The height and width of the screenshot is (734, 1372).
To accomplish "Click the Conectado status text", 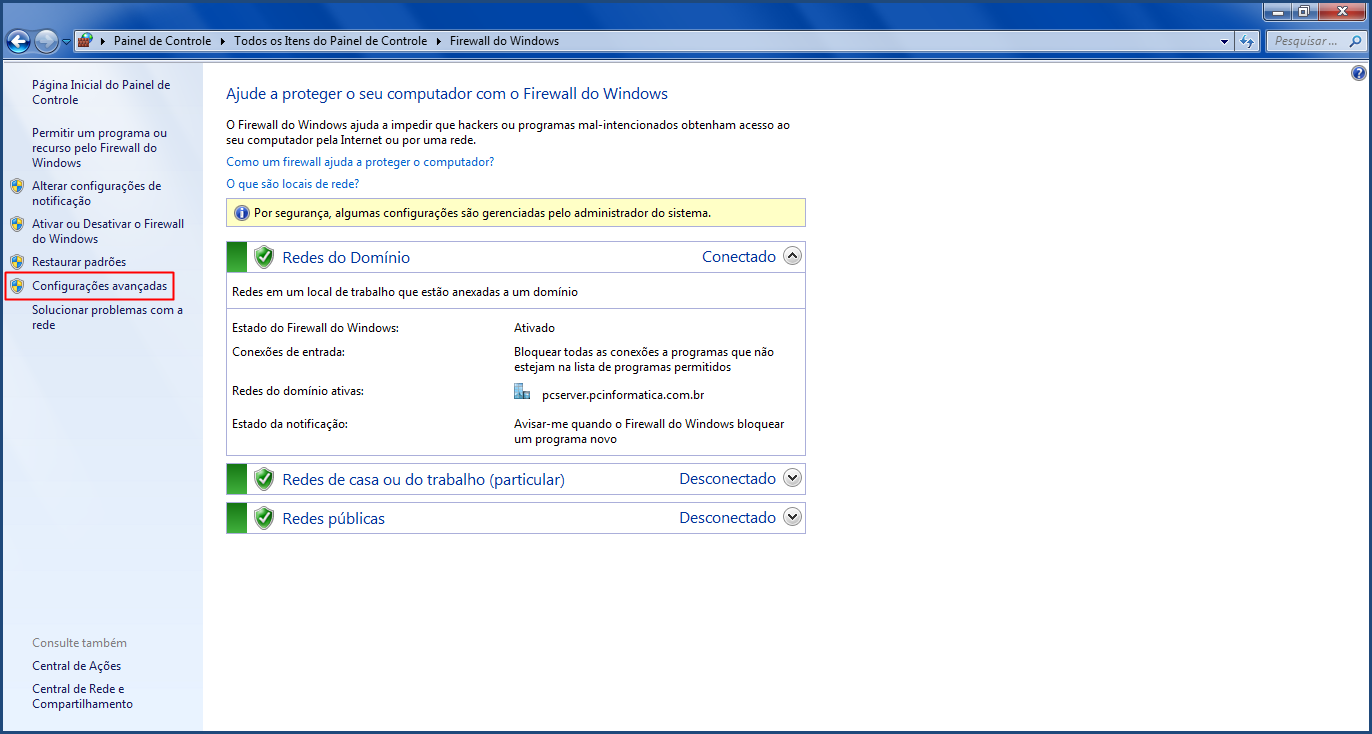I will click(x=739, y=257).
